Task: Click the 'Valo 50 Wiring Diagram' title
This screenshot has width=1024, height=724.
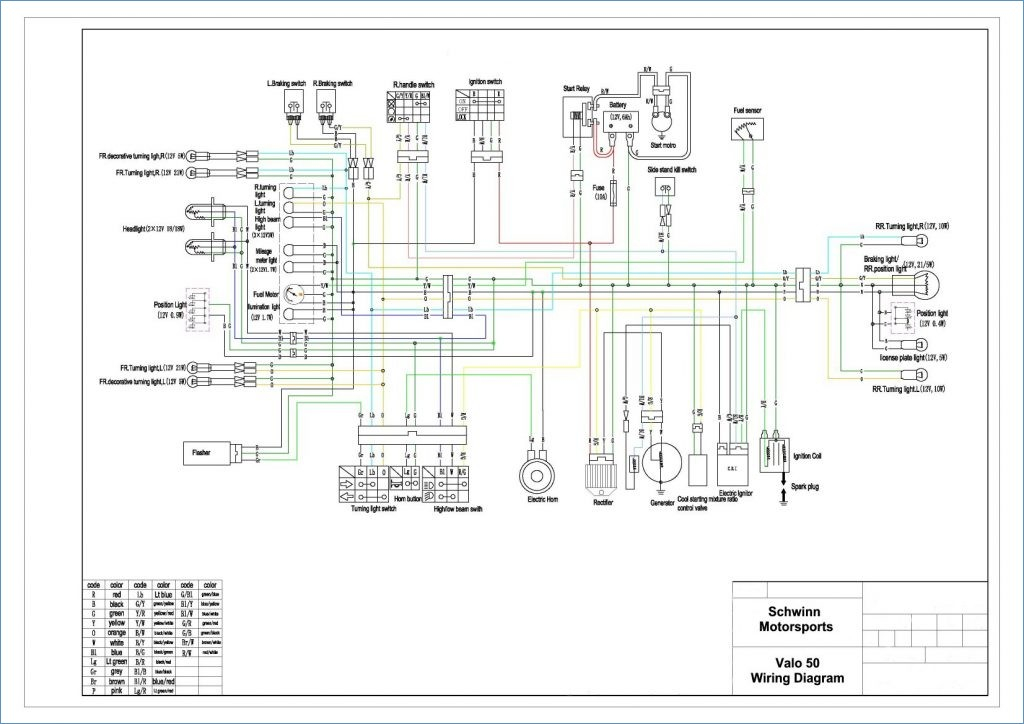Action: [797, 671]
